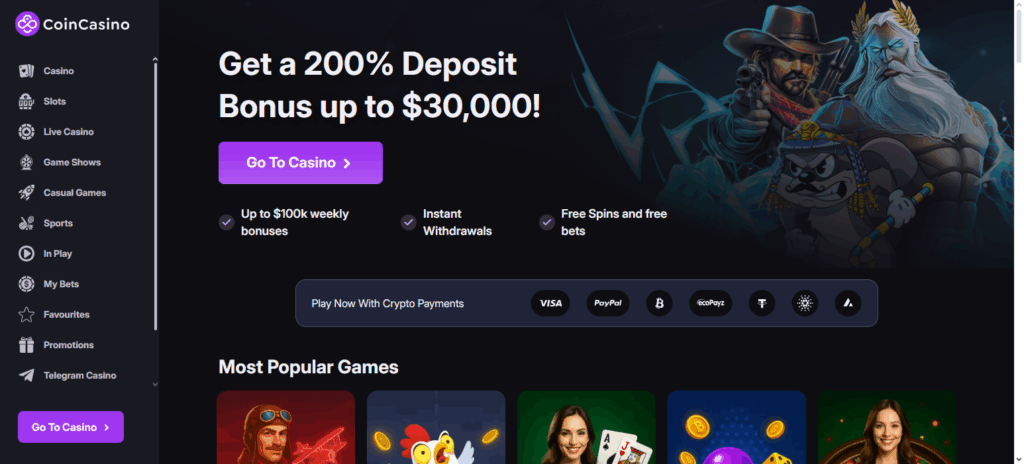Click the In Play circular play icon

pos(26,254)
